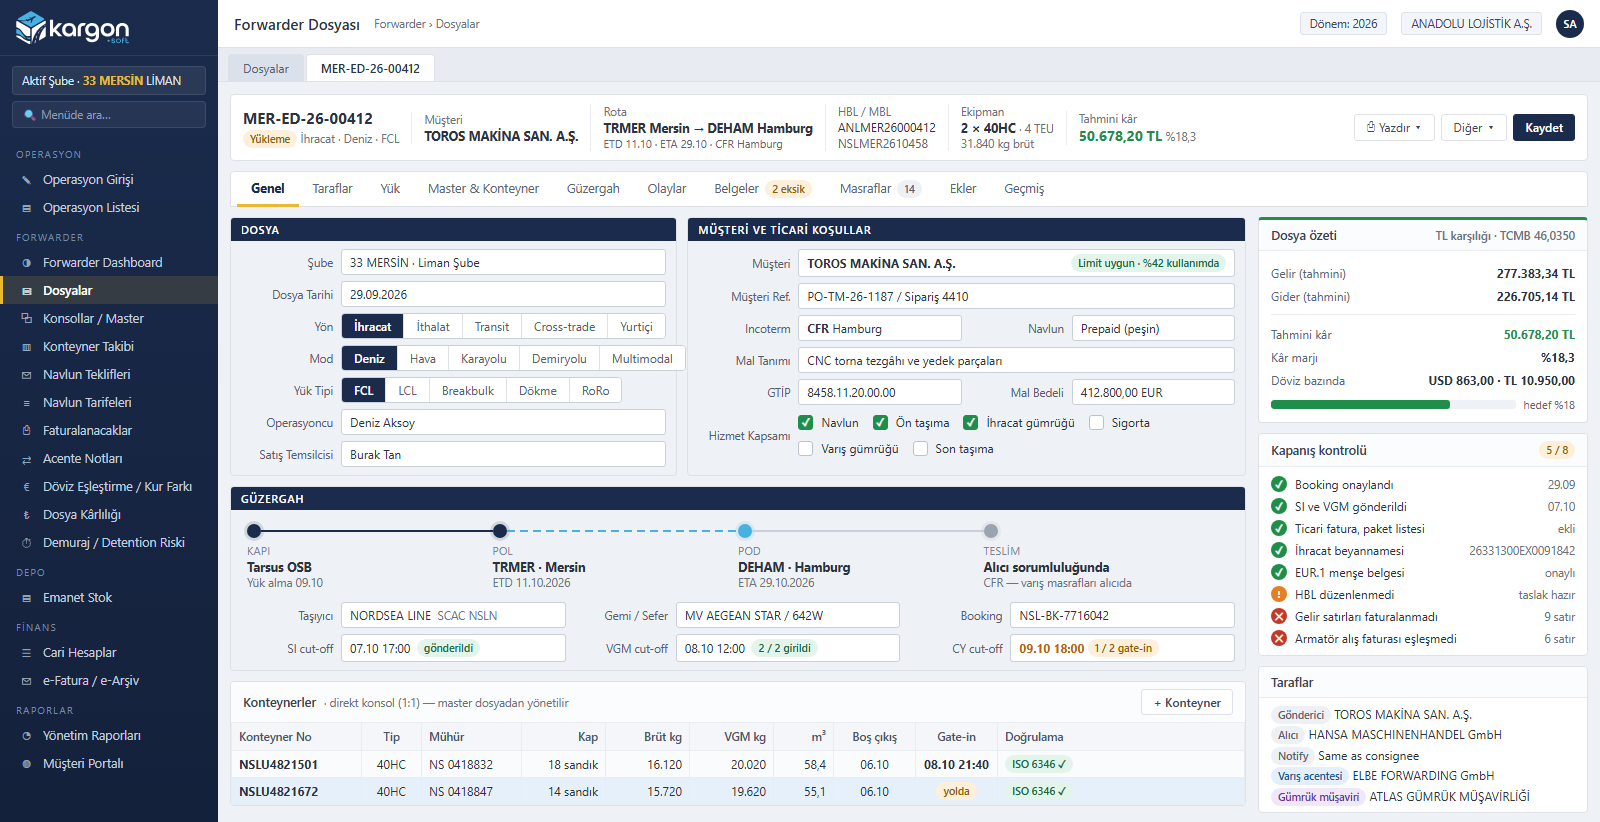Image resolution: width=1600 pixels, height=822 pixels.
Task: Focus the Menüde ara search field
Action: click(x=109, y=115)
